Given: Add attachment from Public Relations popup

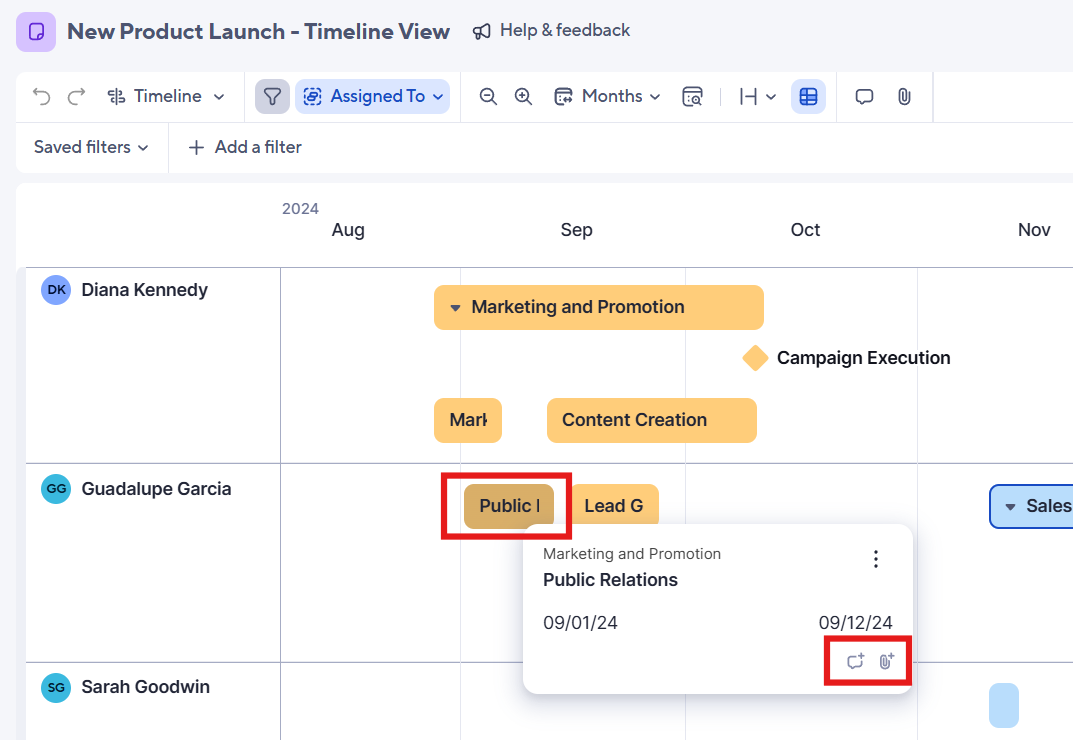Looking at the screenshot, I should (886, 661).
